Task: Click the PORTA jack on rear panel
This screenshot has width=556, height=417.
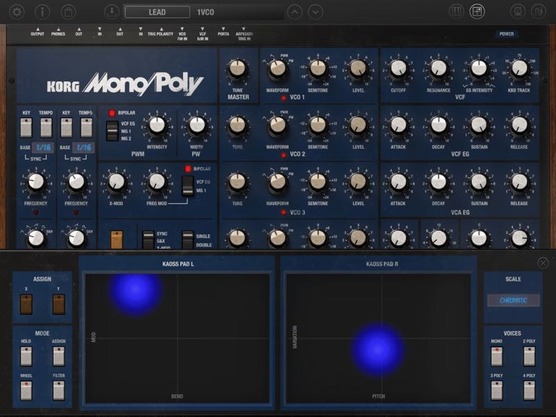Action: pos(223,32)
